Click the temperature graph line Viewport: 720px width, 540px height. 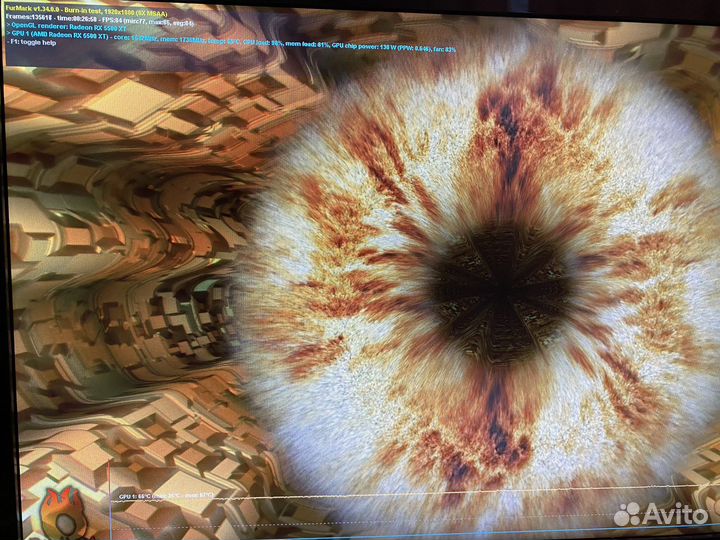400,497
